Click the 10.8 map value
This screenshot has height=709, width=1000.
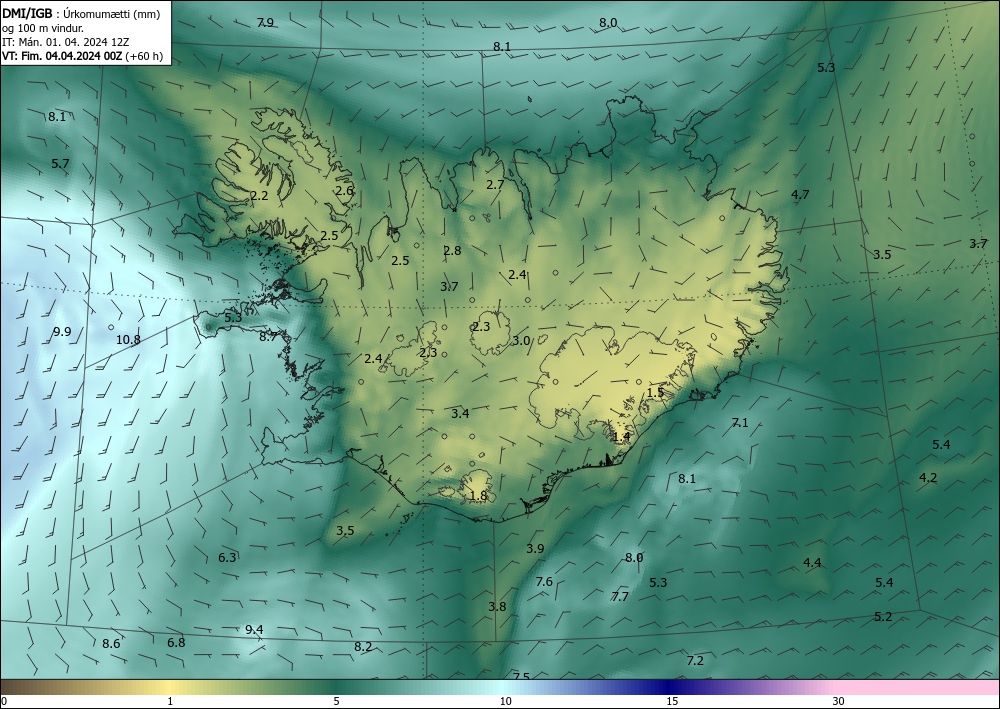(x=128, y=340)
